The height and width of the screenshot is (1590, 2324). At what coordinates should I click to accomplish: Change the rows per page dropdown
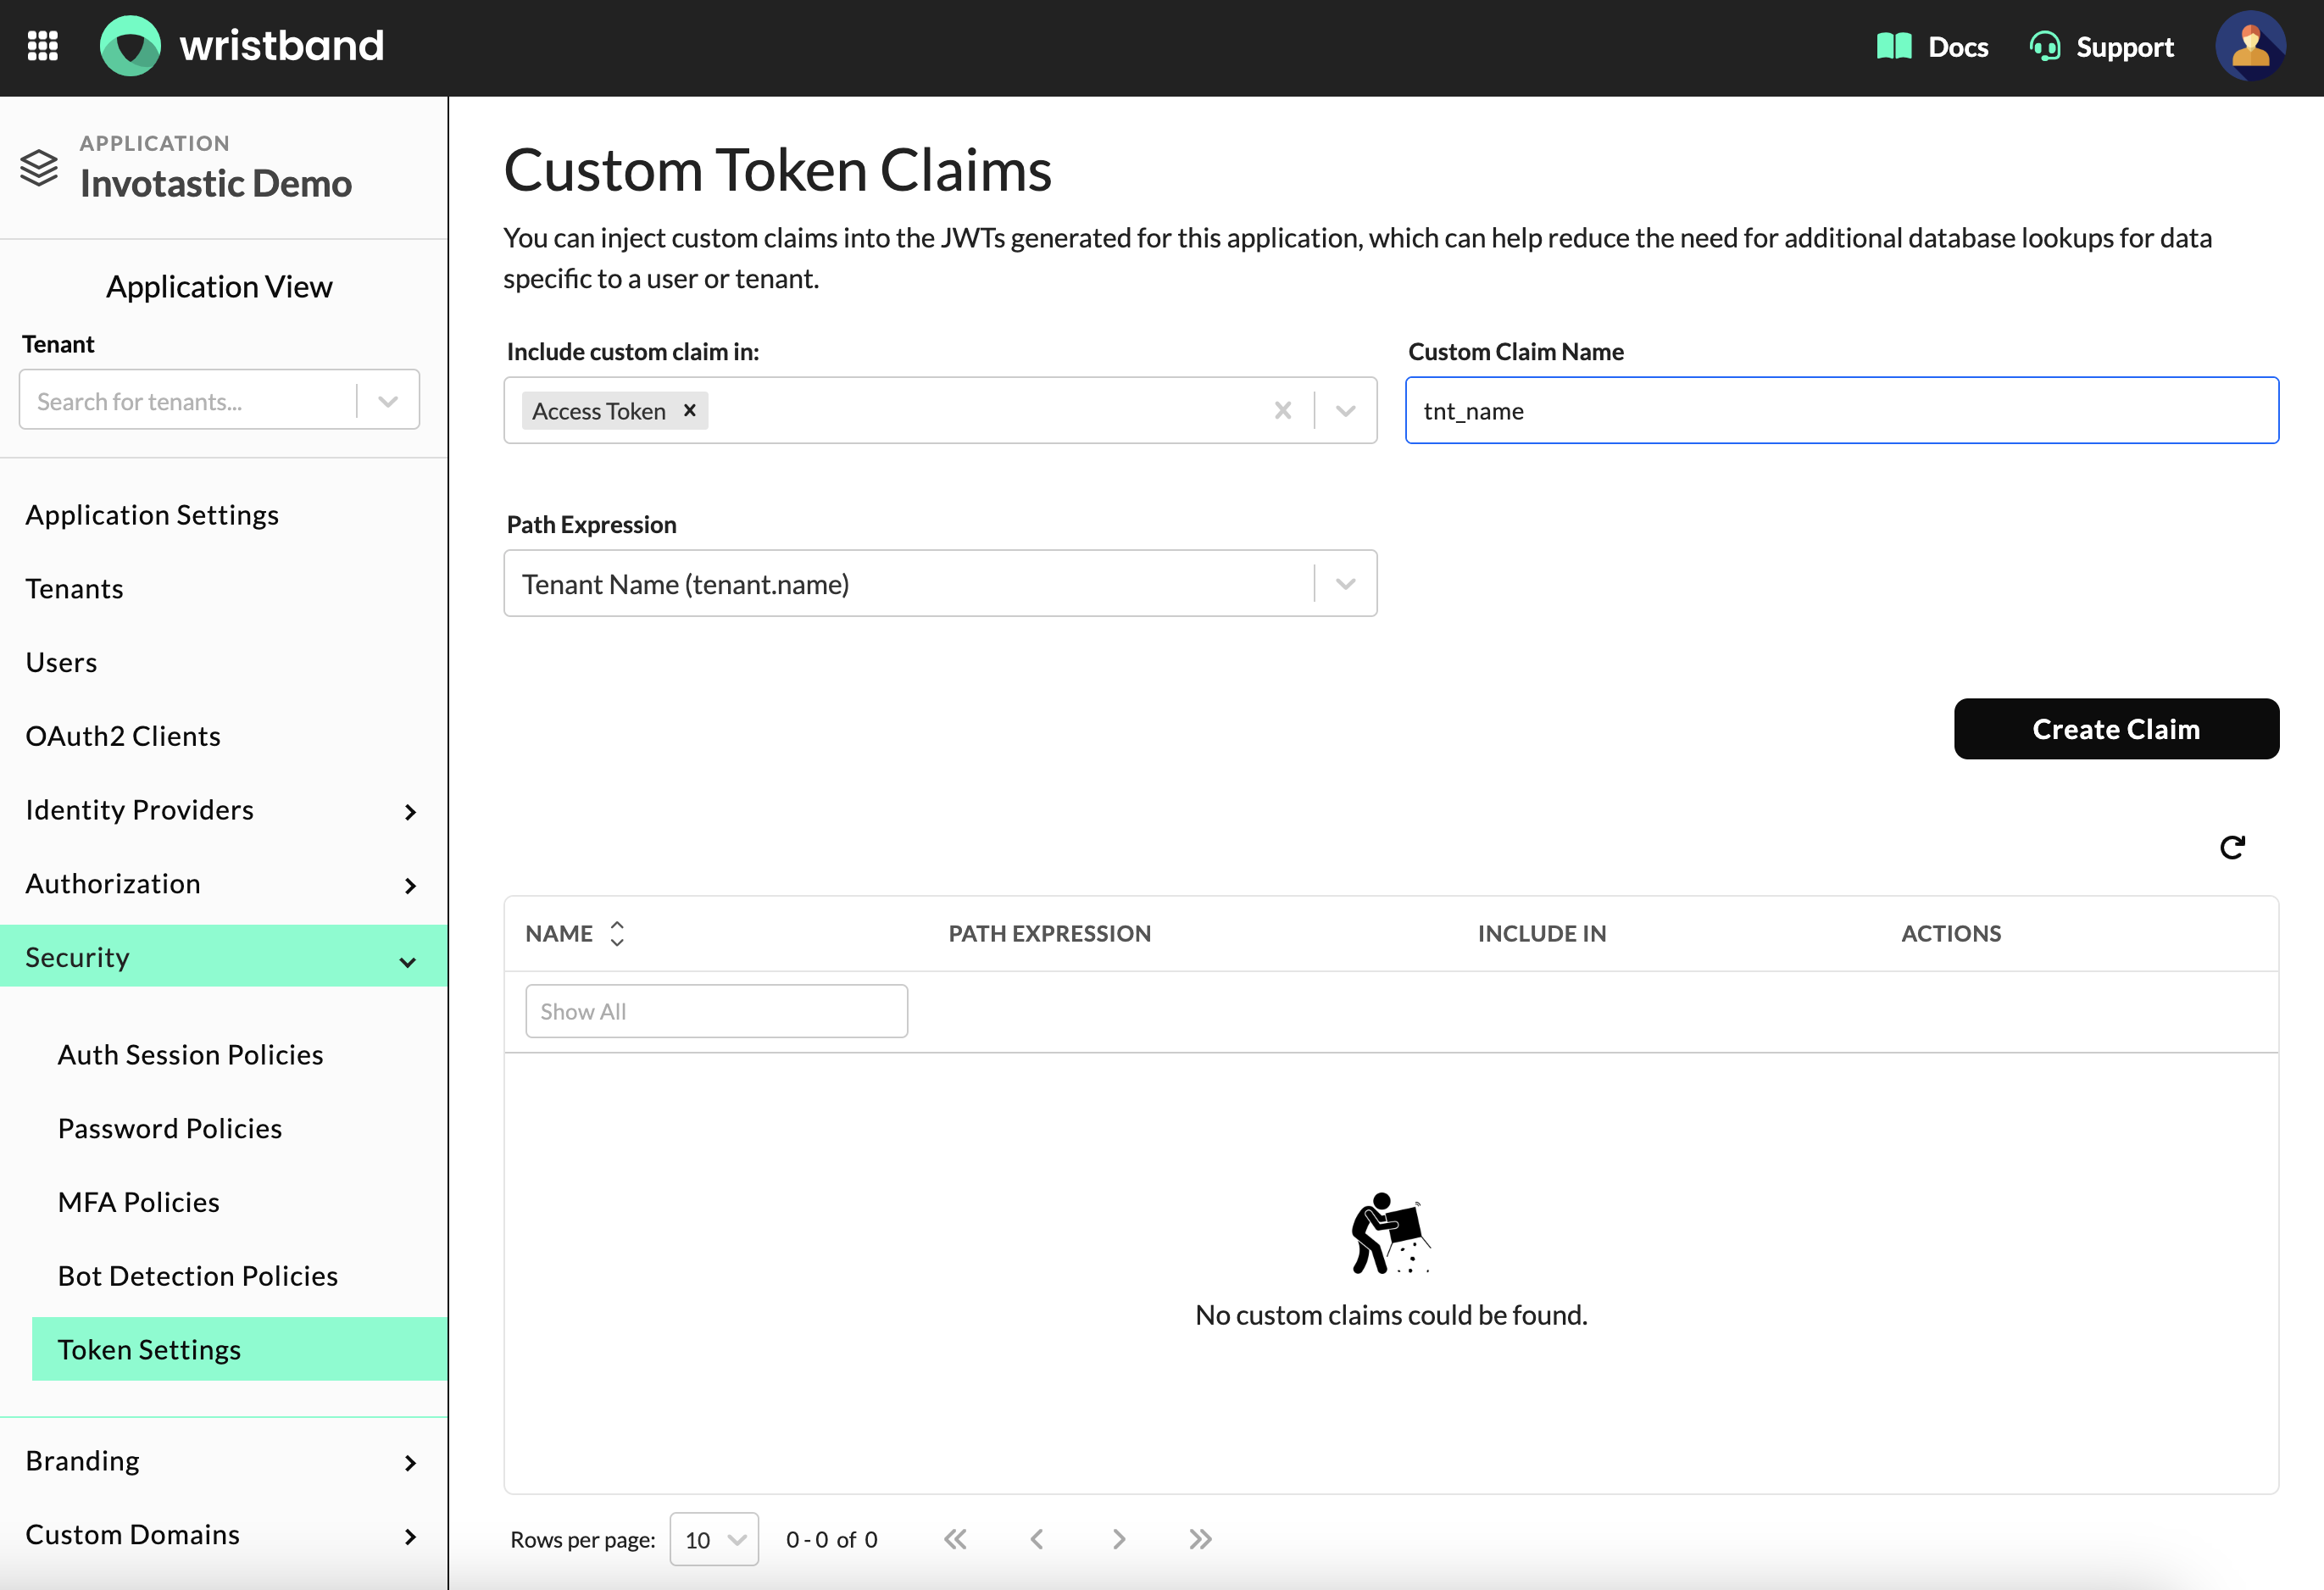tap(714, 1539)
